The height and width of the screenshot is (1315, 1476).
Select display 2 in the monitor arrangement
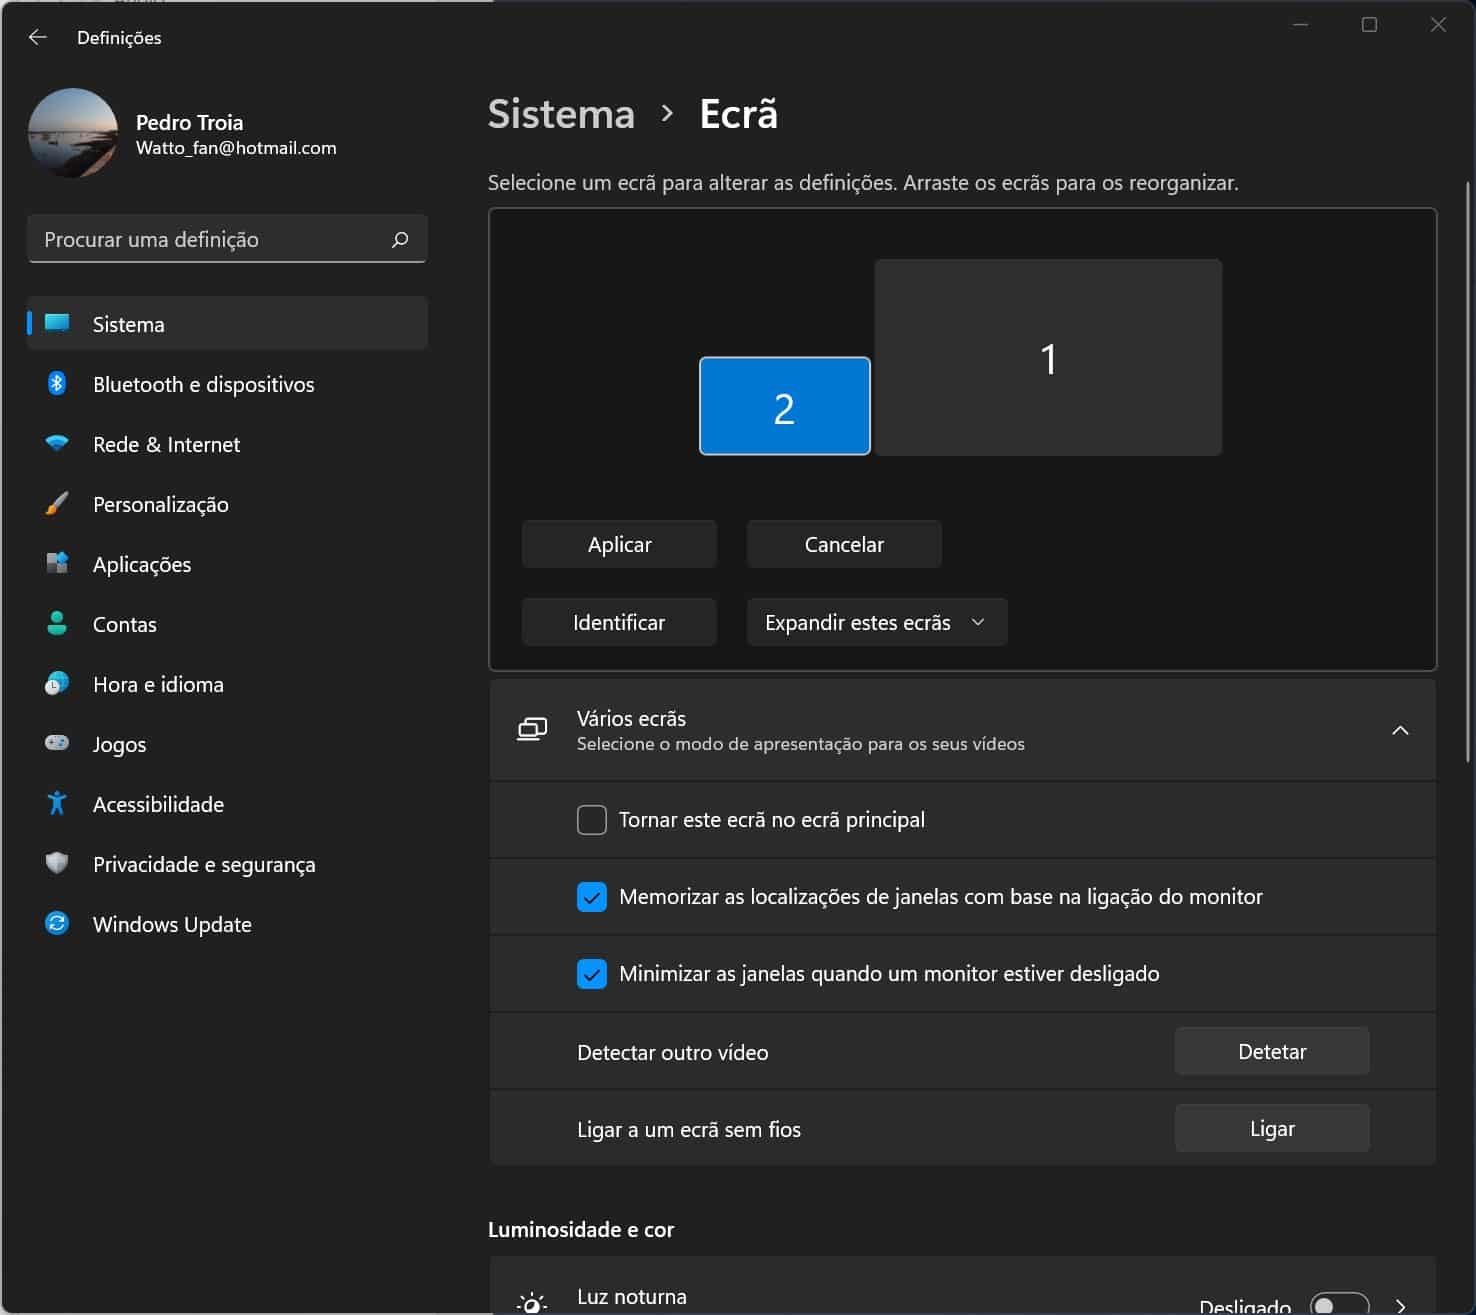pyautogui.click(x=784, y=406)
